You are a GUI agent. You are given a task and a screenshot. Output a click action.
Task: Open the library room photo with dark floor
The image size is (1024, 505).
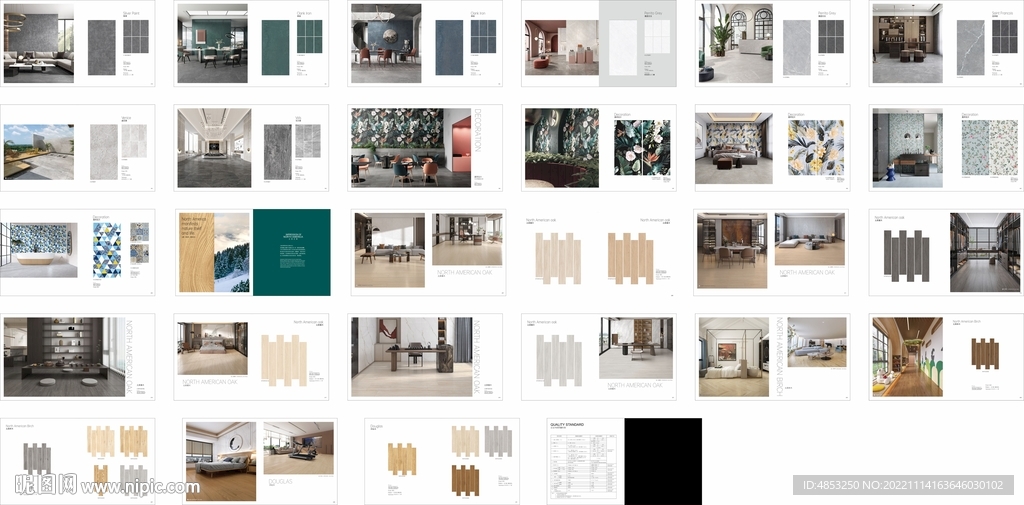[x=985, y=252]
